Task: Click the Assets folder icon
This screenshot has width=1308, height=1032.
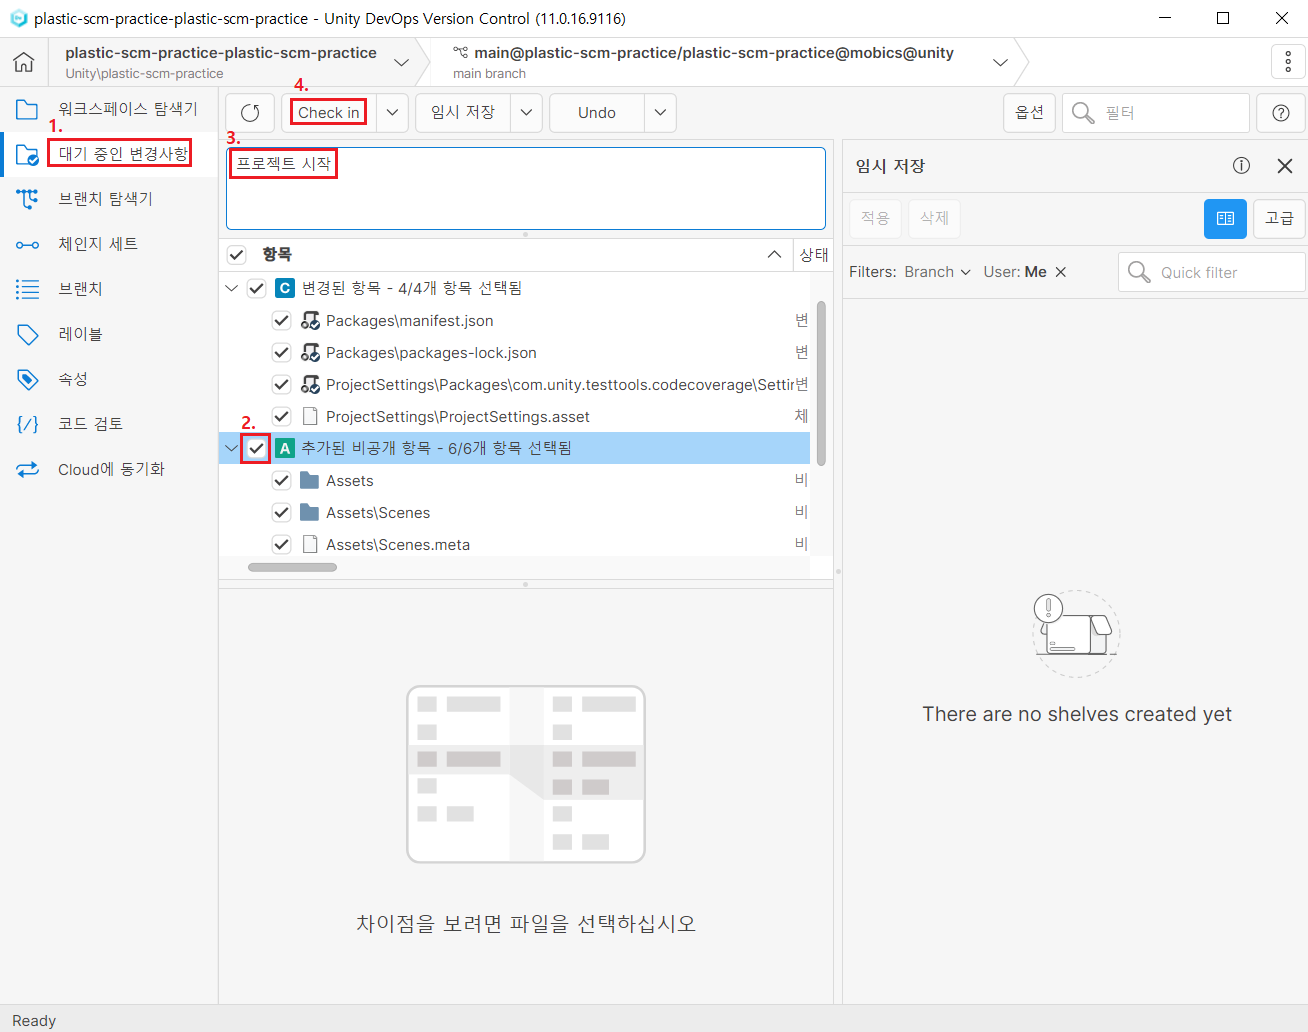Action: 310,481
